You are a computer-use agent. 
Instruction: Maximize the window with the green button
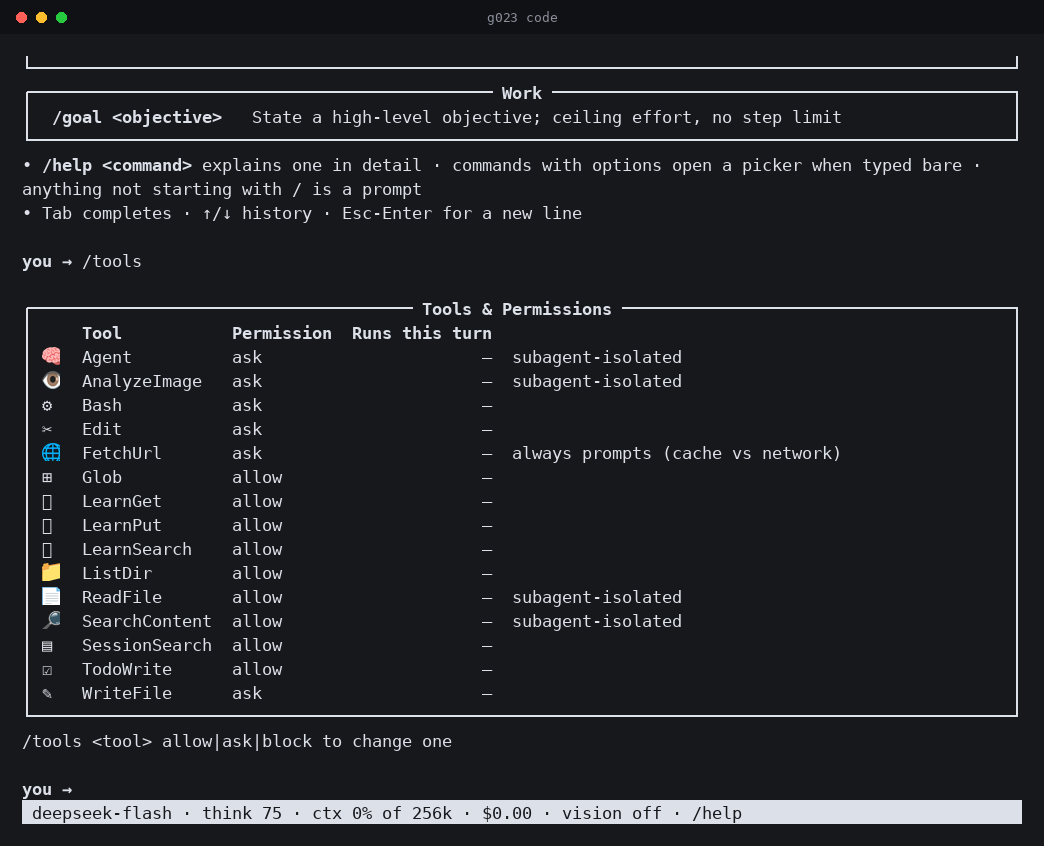pos(61,17)
